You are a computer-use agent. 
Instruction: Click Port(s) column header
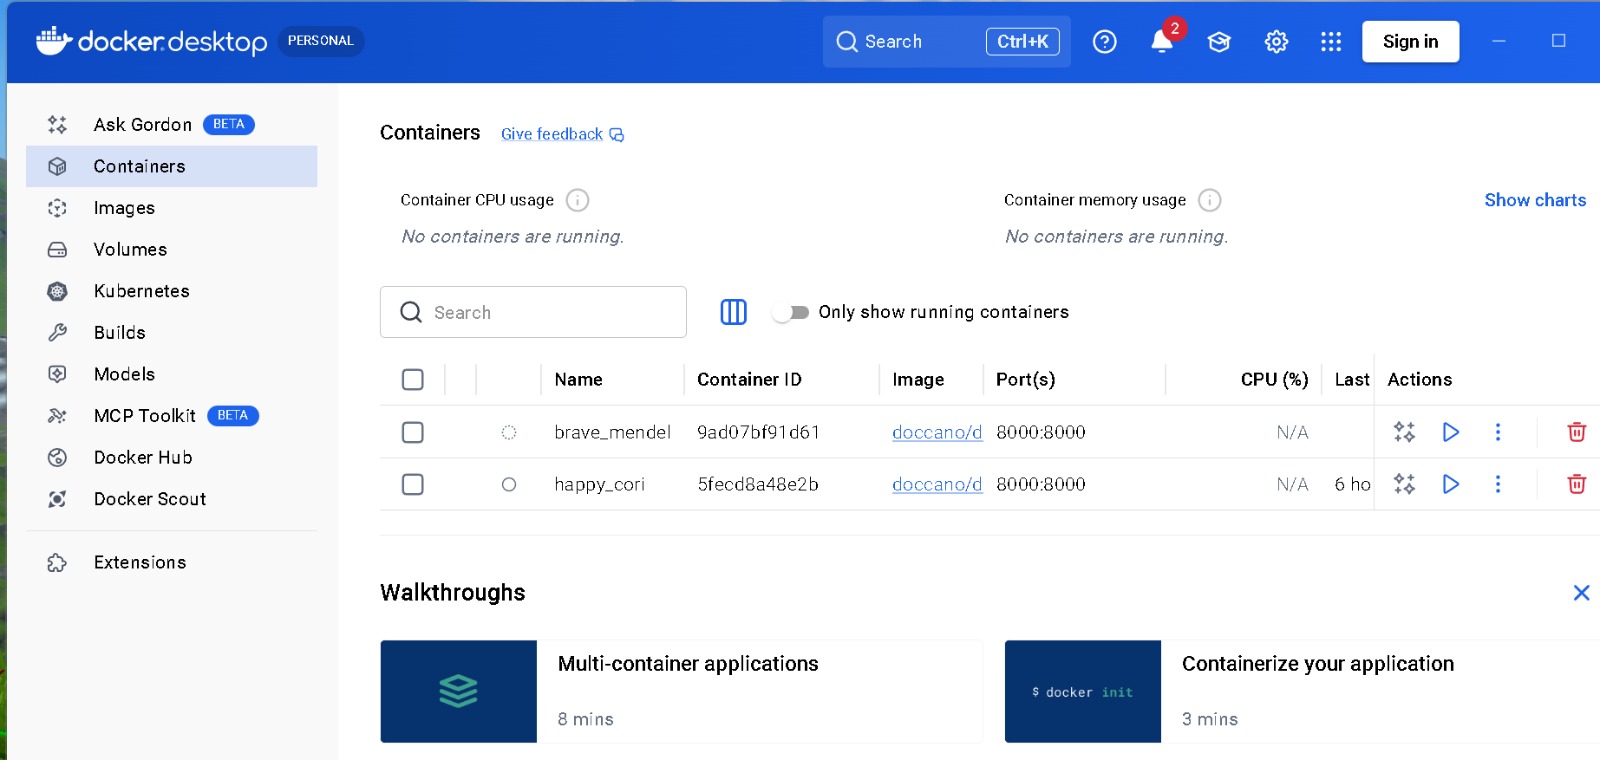click(1025, 380)
